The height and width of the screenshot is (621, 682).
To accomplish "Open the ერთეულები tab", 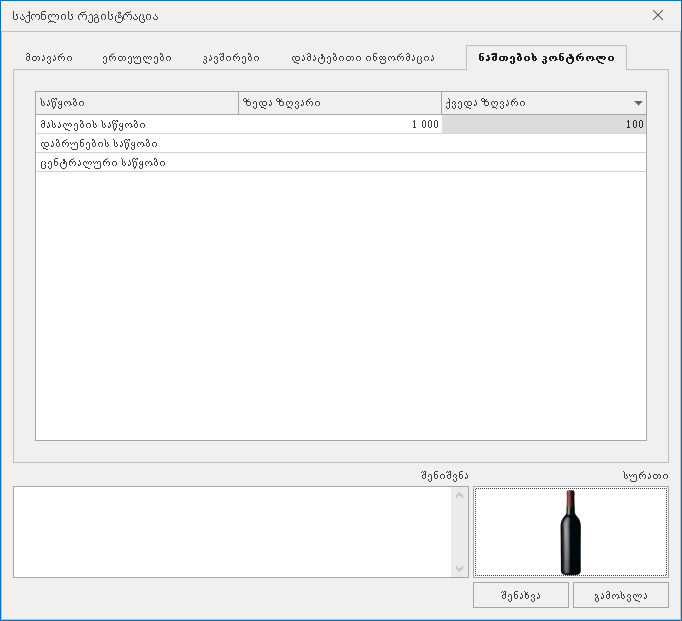I will [x=137, y=58].
